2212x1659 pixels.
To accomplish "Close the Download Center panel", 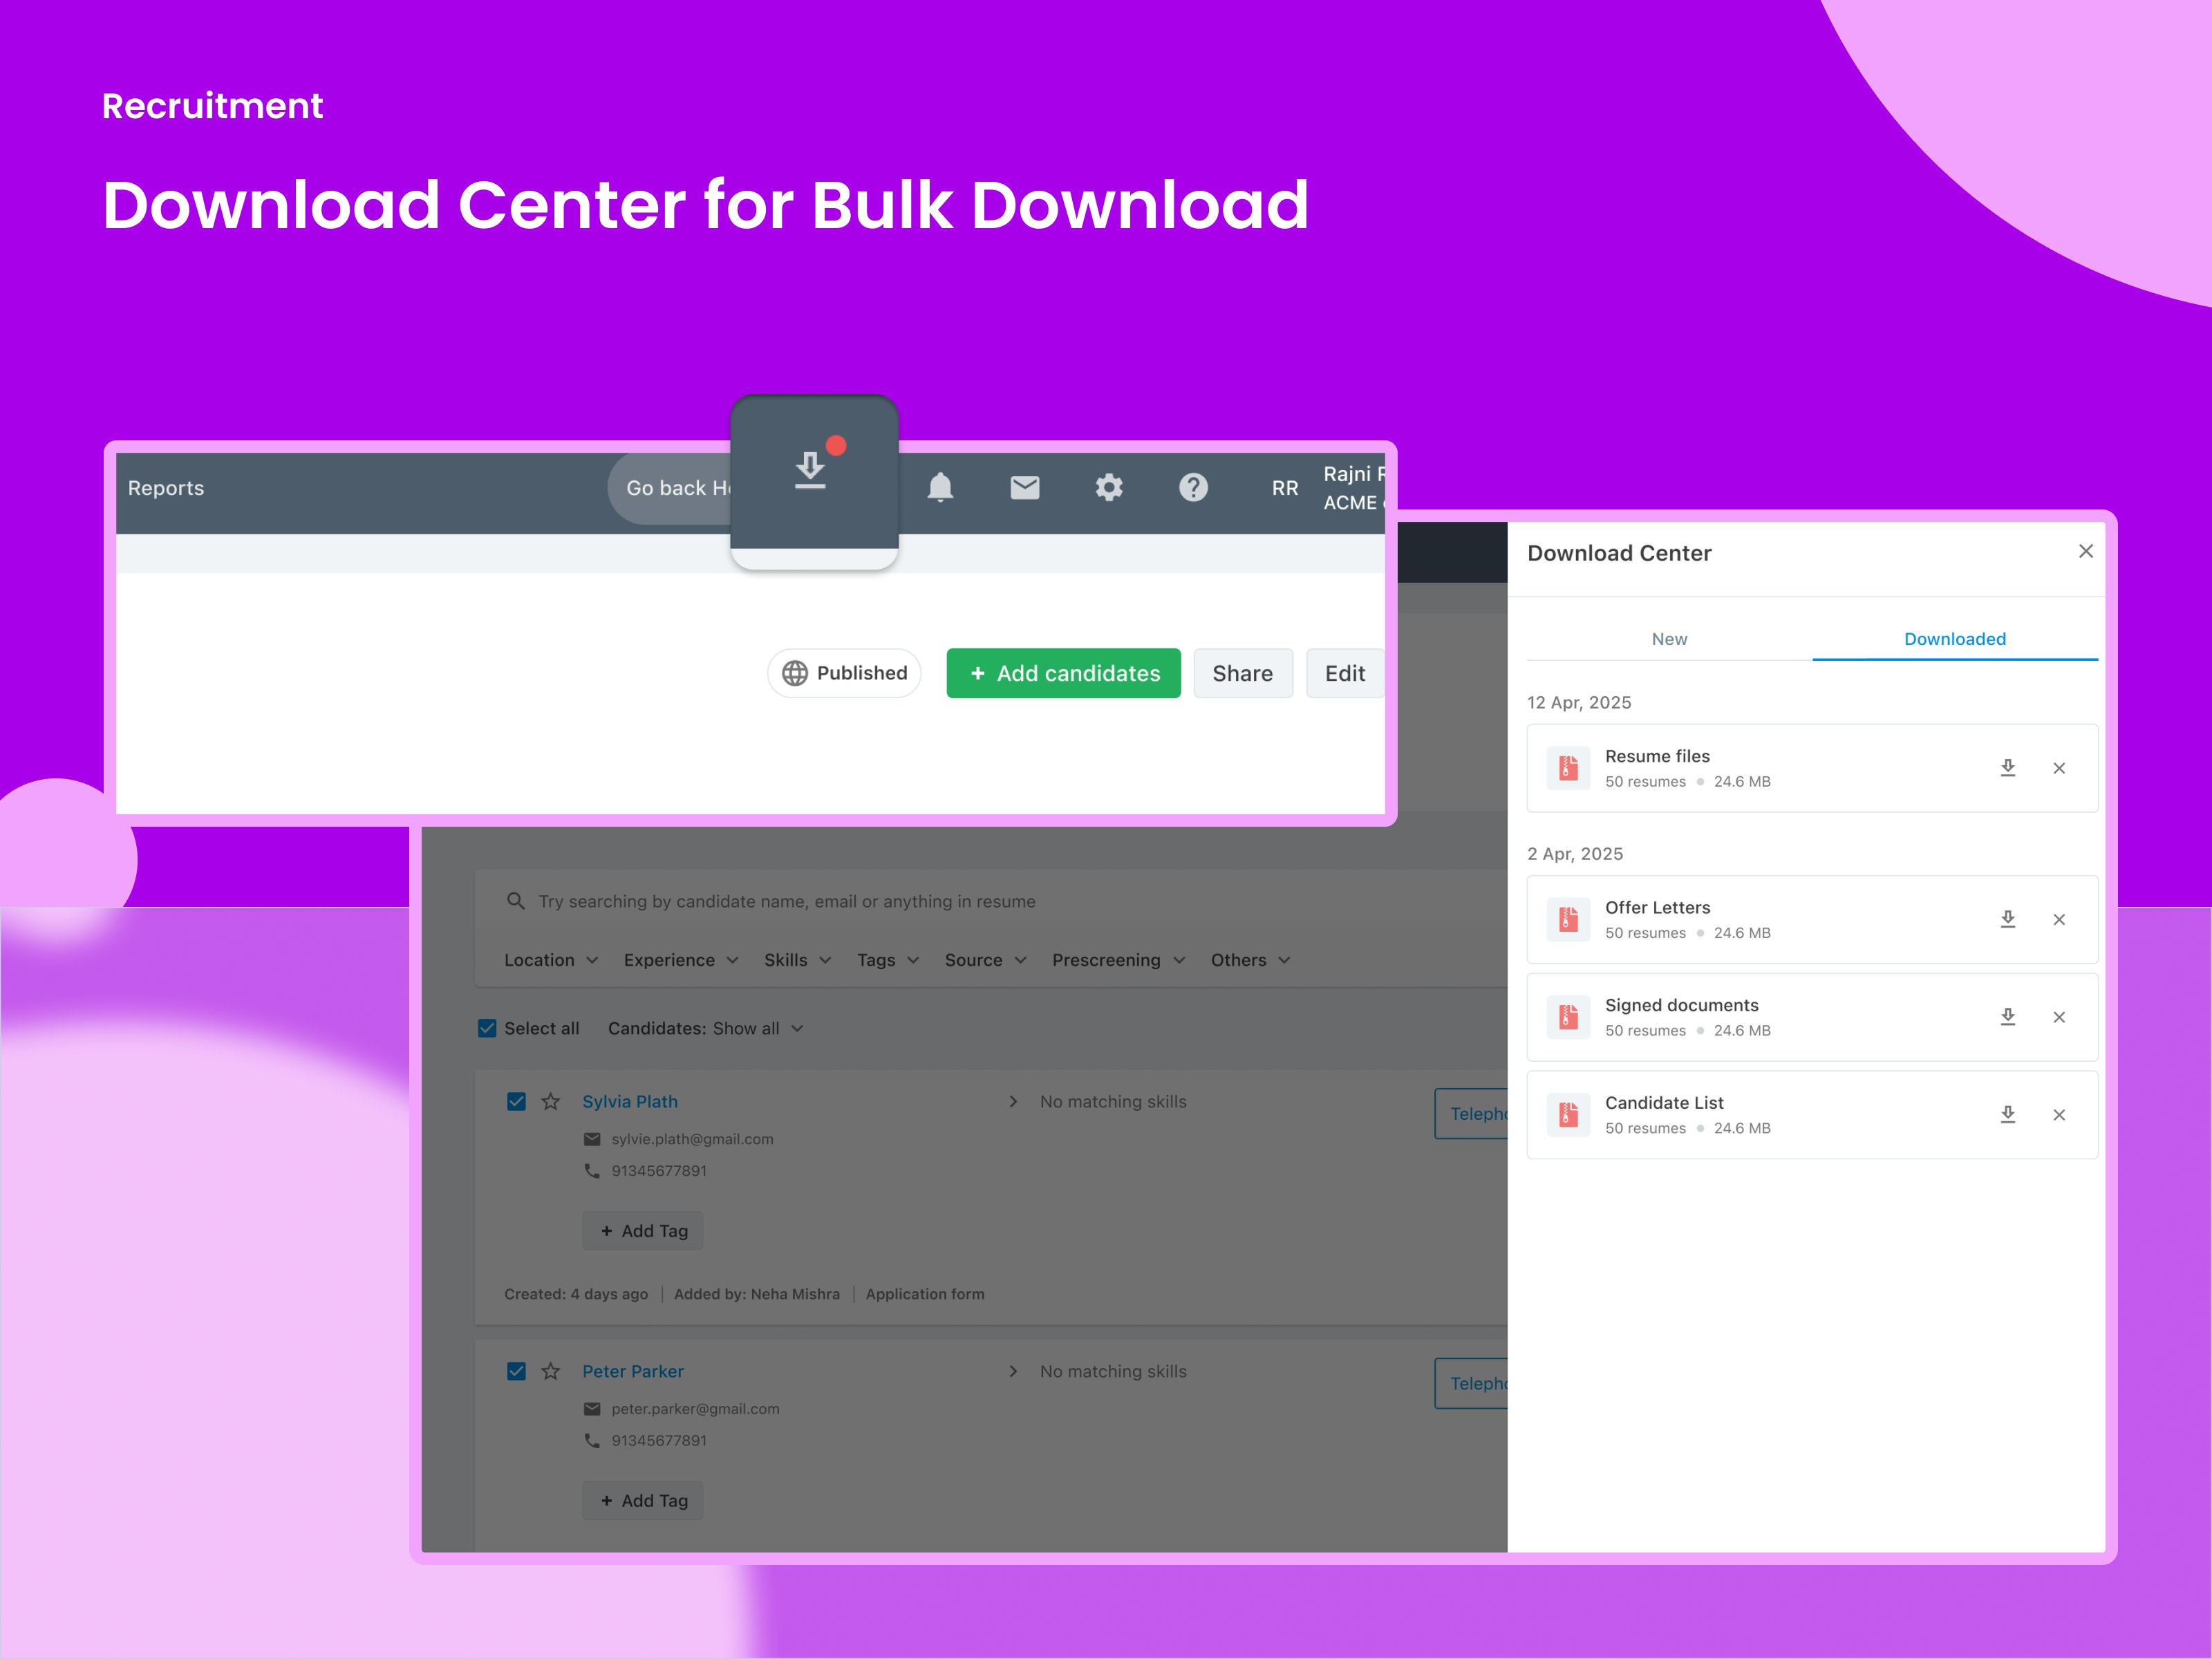I will click(x=2086, y=551).
